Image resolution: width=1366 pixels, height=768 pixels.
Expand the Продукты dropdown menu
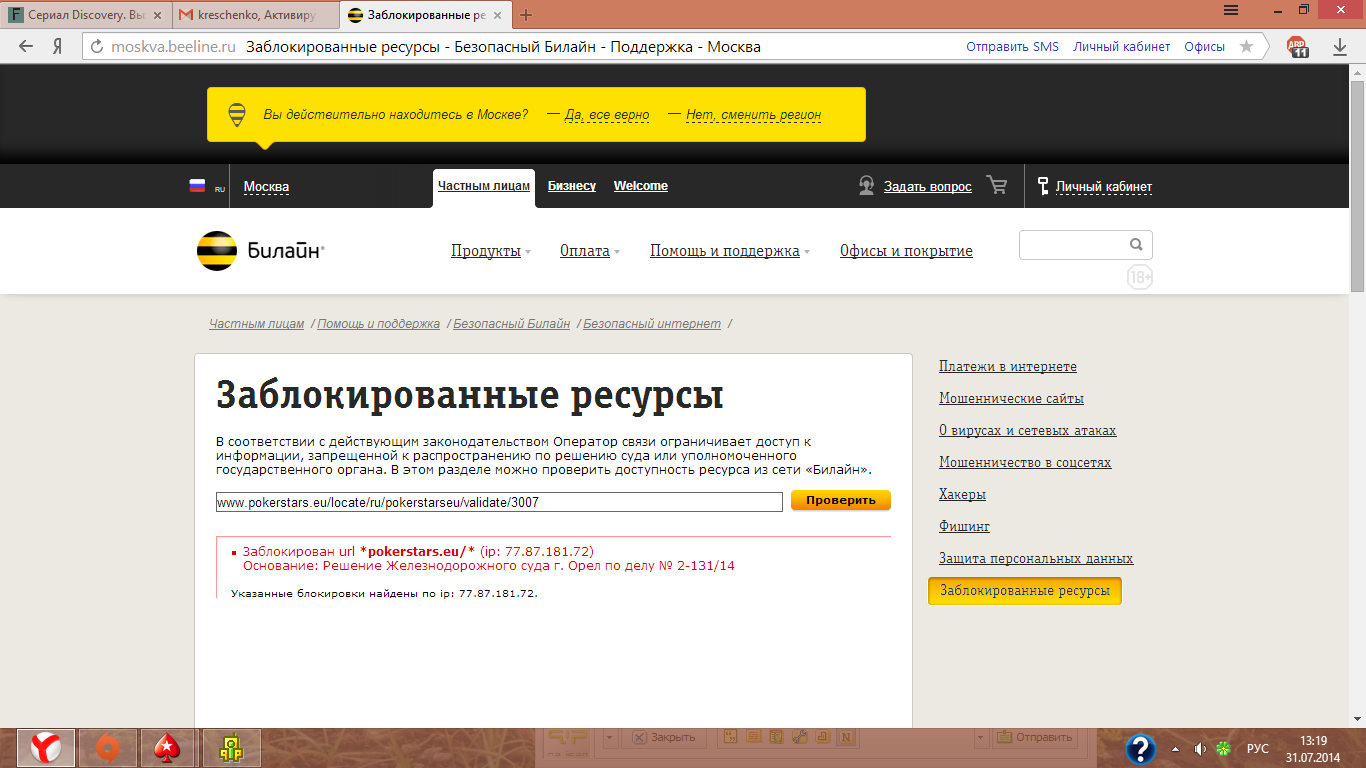490,251
